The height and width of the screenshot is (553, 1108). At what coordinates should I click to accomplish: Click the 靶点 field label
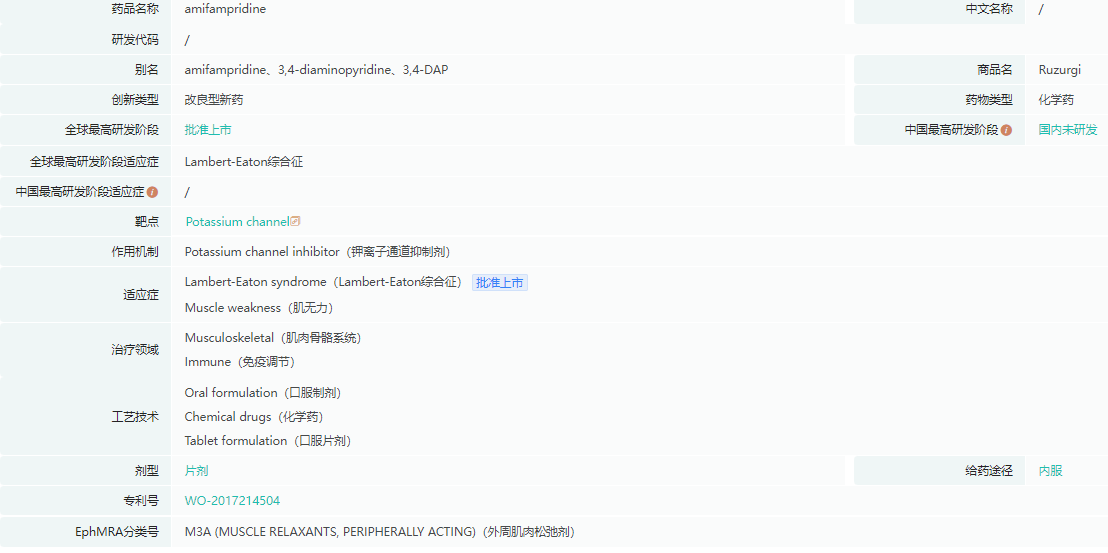pyautogui.click(x=147, y=222)
